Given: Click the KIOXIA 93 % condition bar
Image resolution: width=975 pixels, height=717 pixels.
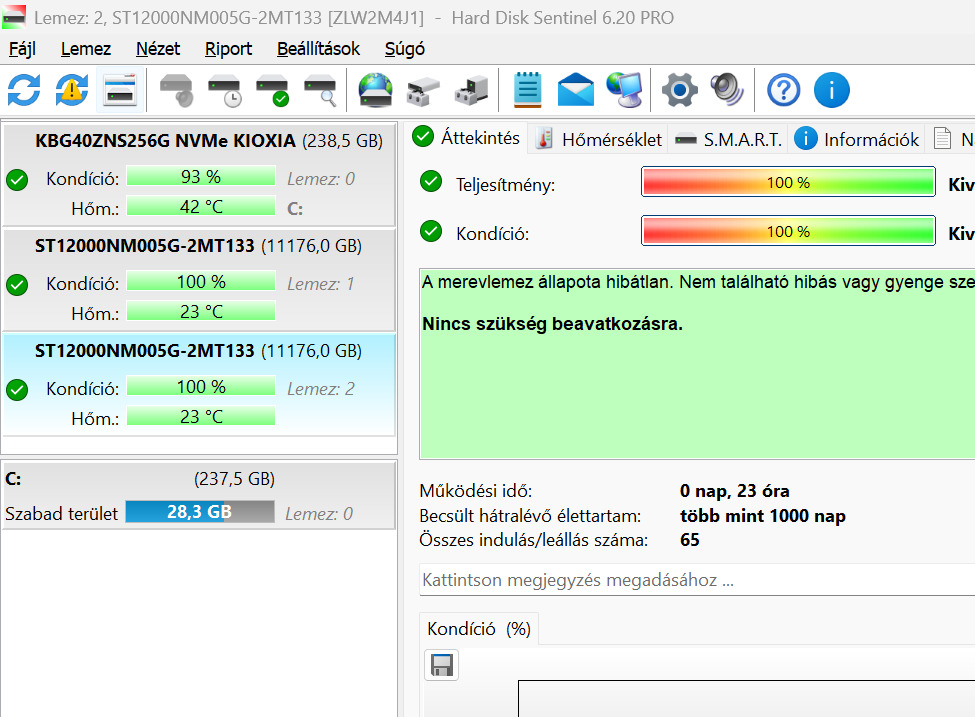Looking at the screenshot, I should [x=201, y=177].
